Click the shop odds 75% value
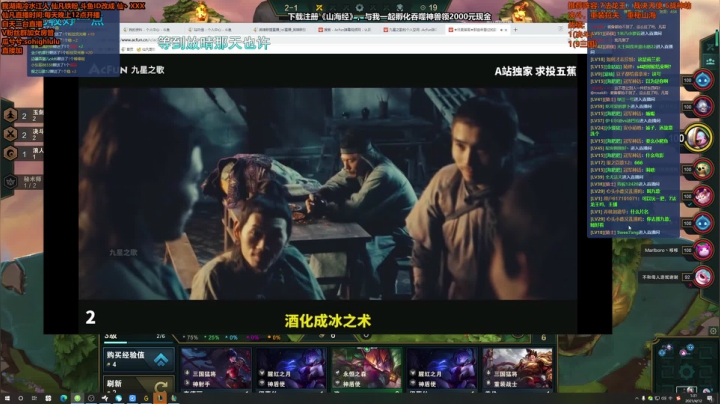Viewport: 720px width, 404px height. tap(190, 337)
